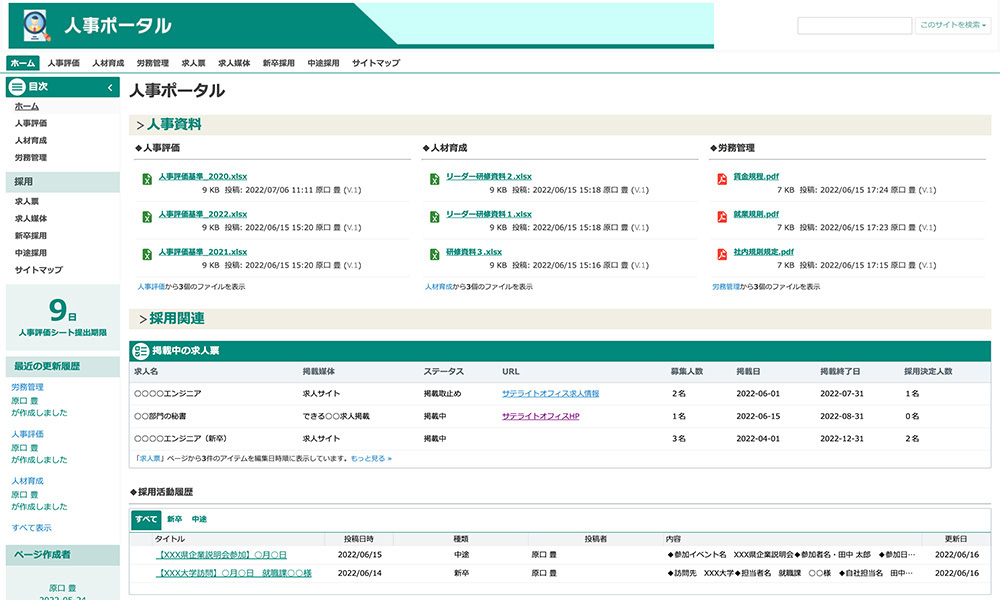Viewport: 1000px width, 600px height.
Task: Click the Excel icon beside リーダー研修資料１.xlsx
Action: [x=434, y=217]
